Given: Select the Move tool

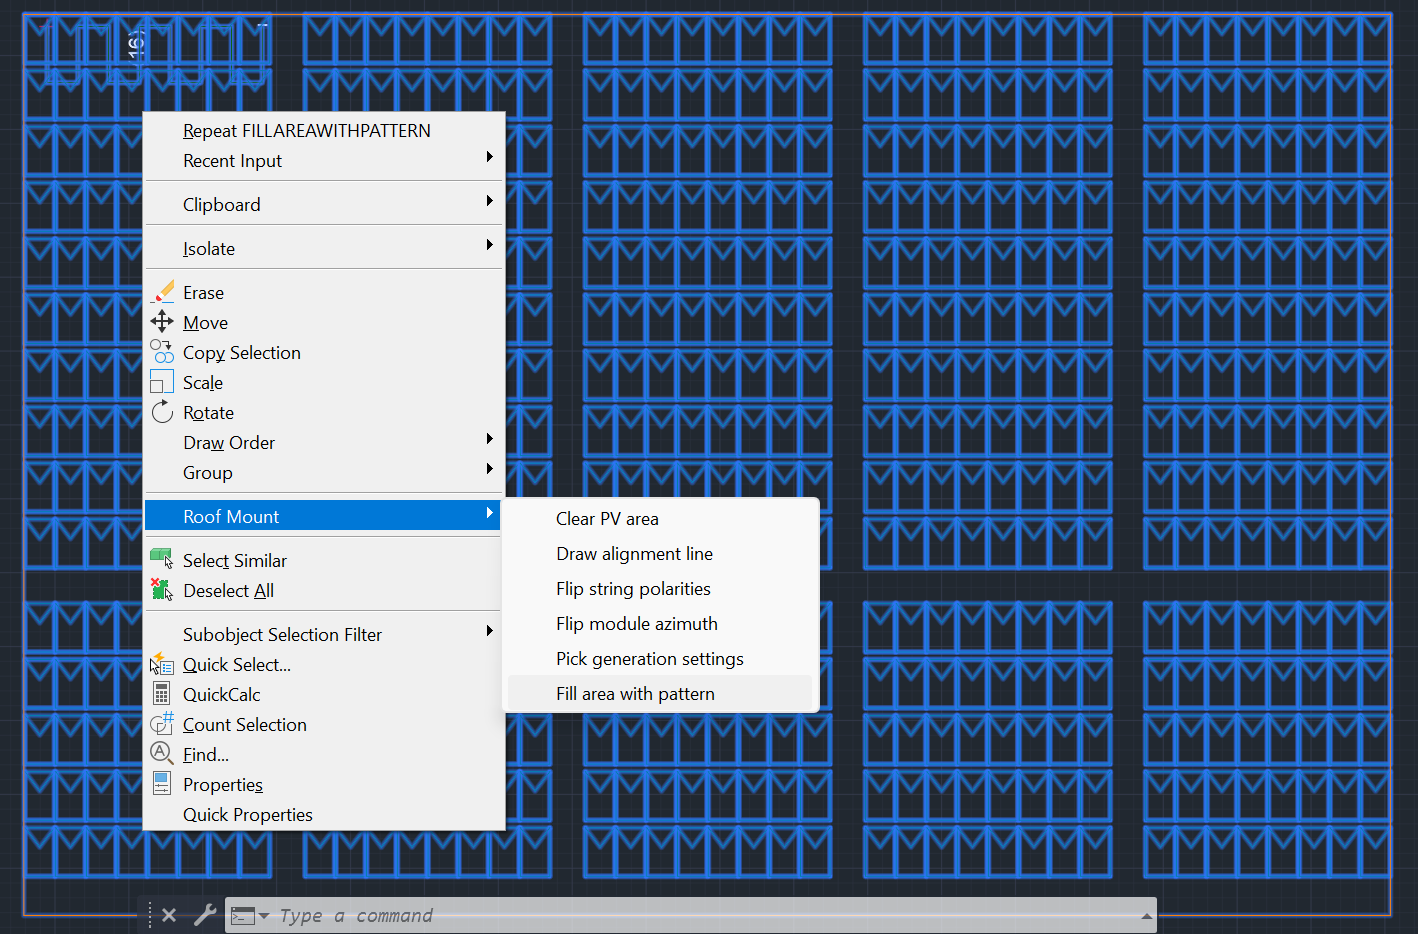Looking at the screenshot, I should [205, 322].
